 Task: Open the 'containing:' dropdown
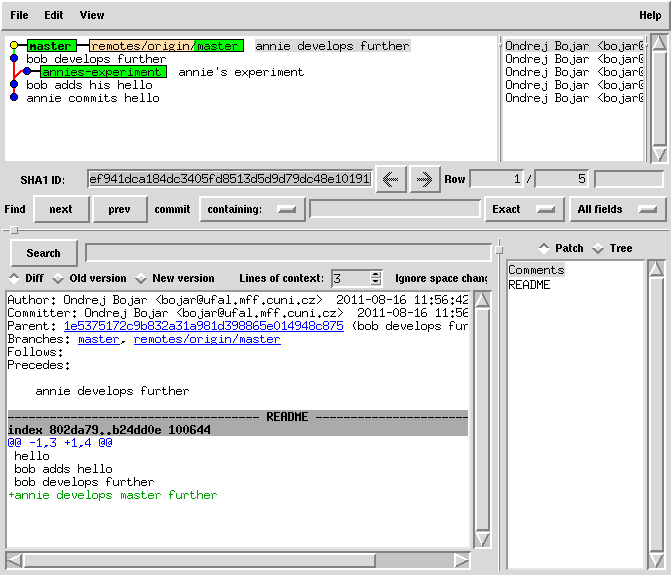(252, 209)
